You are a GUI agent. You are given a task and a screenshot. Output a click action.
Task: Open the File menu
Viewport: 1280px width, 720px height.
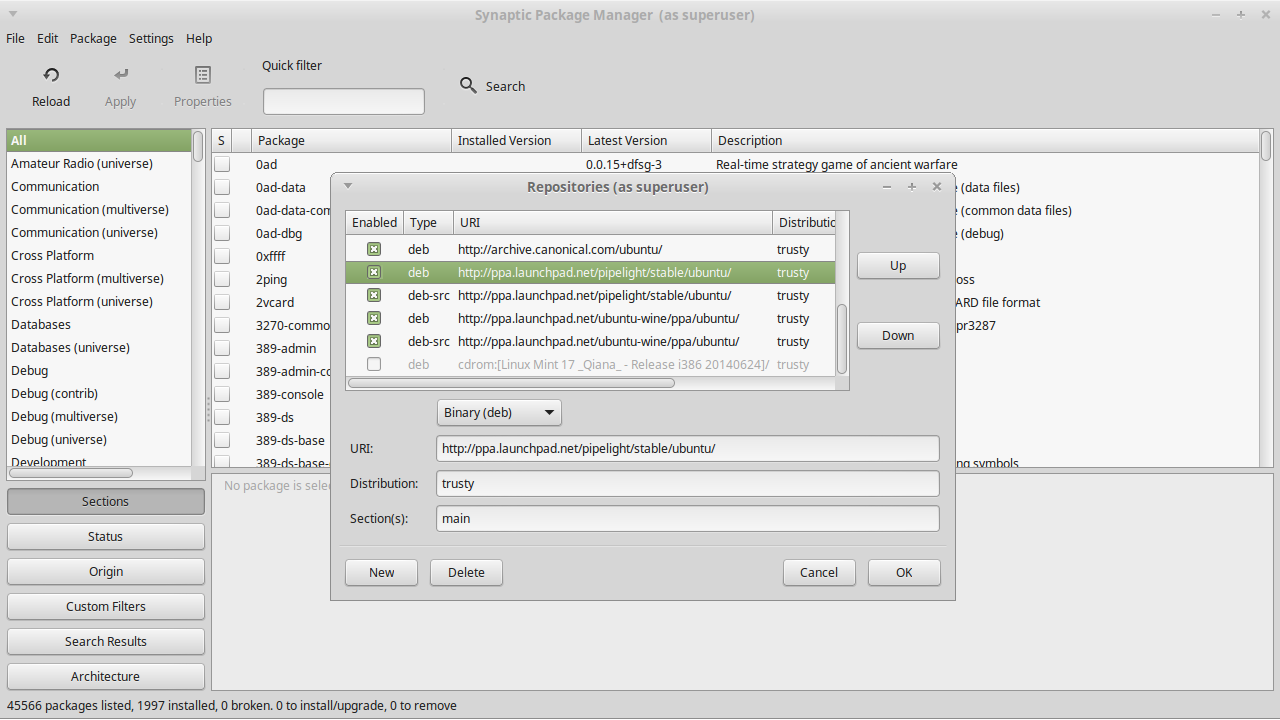click(x=15, y=38)
